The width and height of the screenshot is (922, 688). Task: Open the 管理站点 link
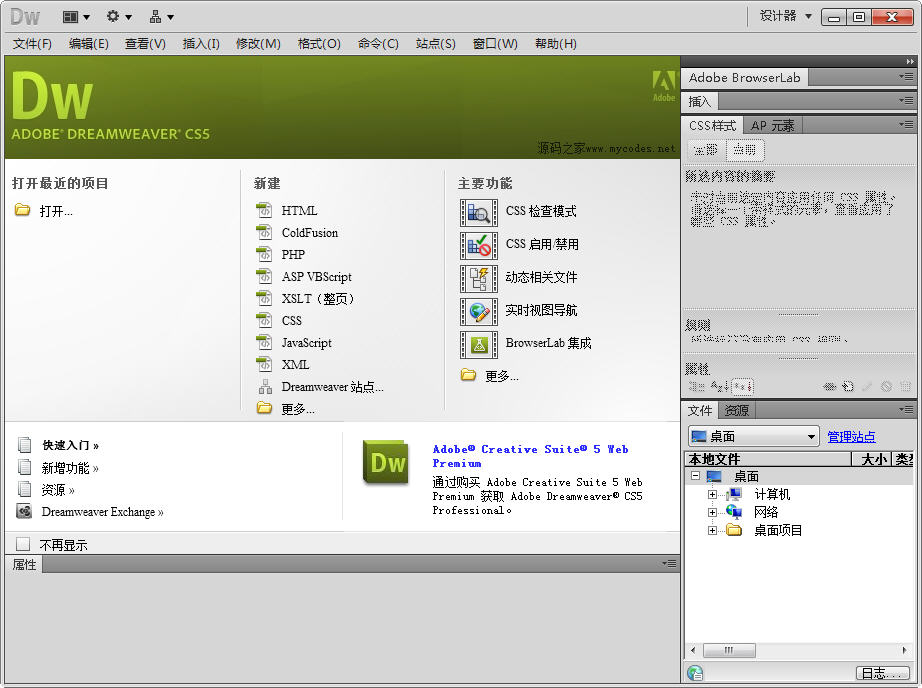pos(851,437)
